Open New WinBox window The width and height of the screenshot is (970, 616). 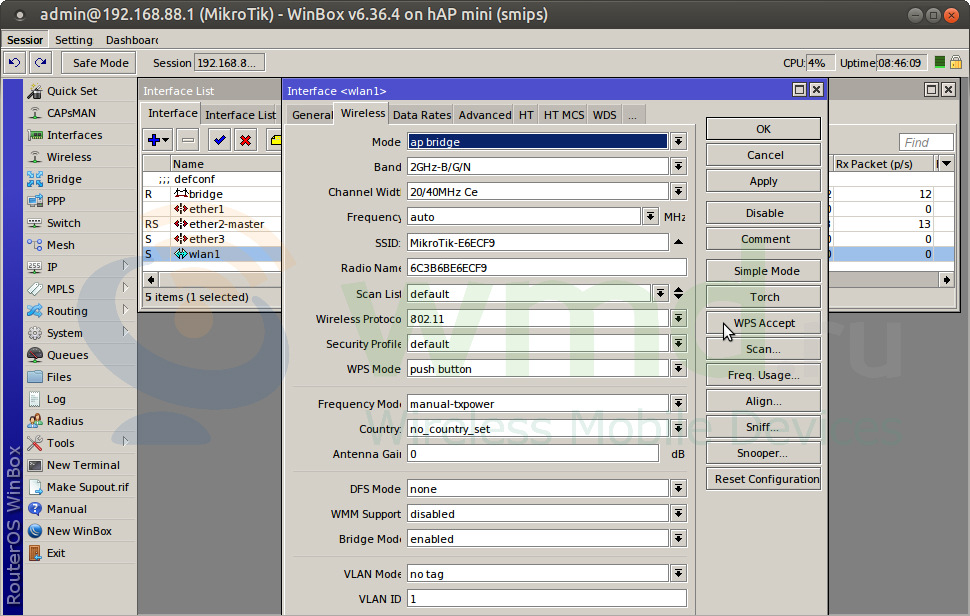pyautogui.click(x=79, y=531)
